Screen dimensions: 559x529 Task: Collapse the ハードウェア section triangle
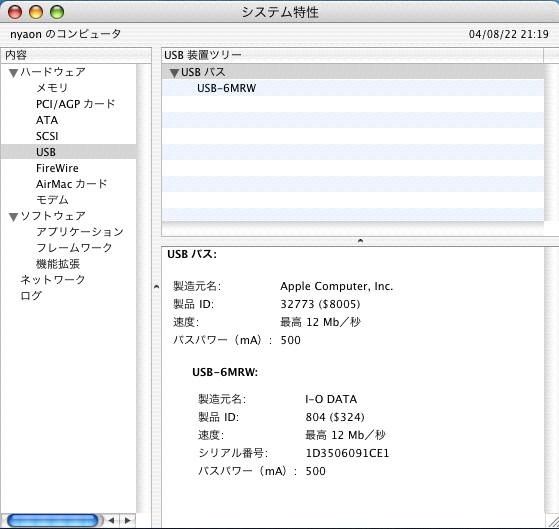pos(14,73)
